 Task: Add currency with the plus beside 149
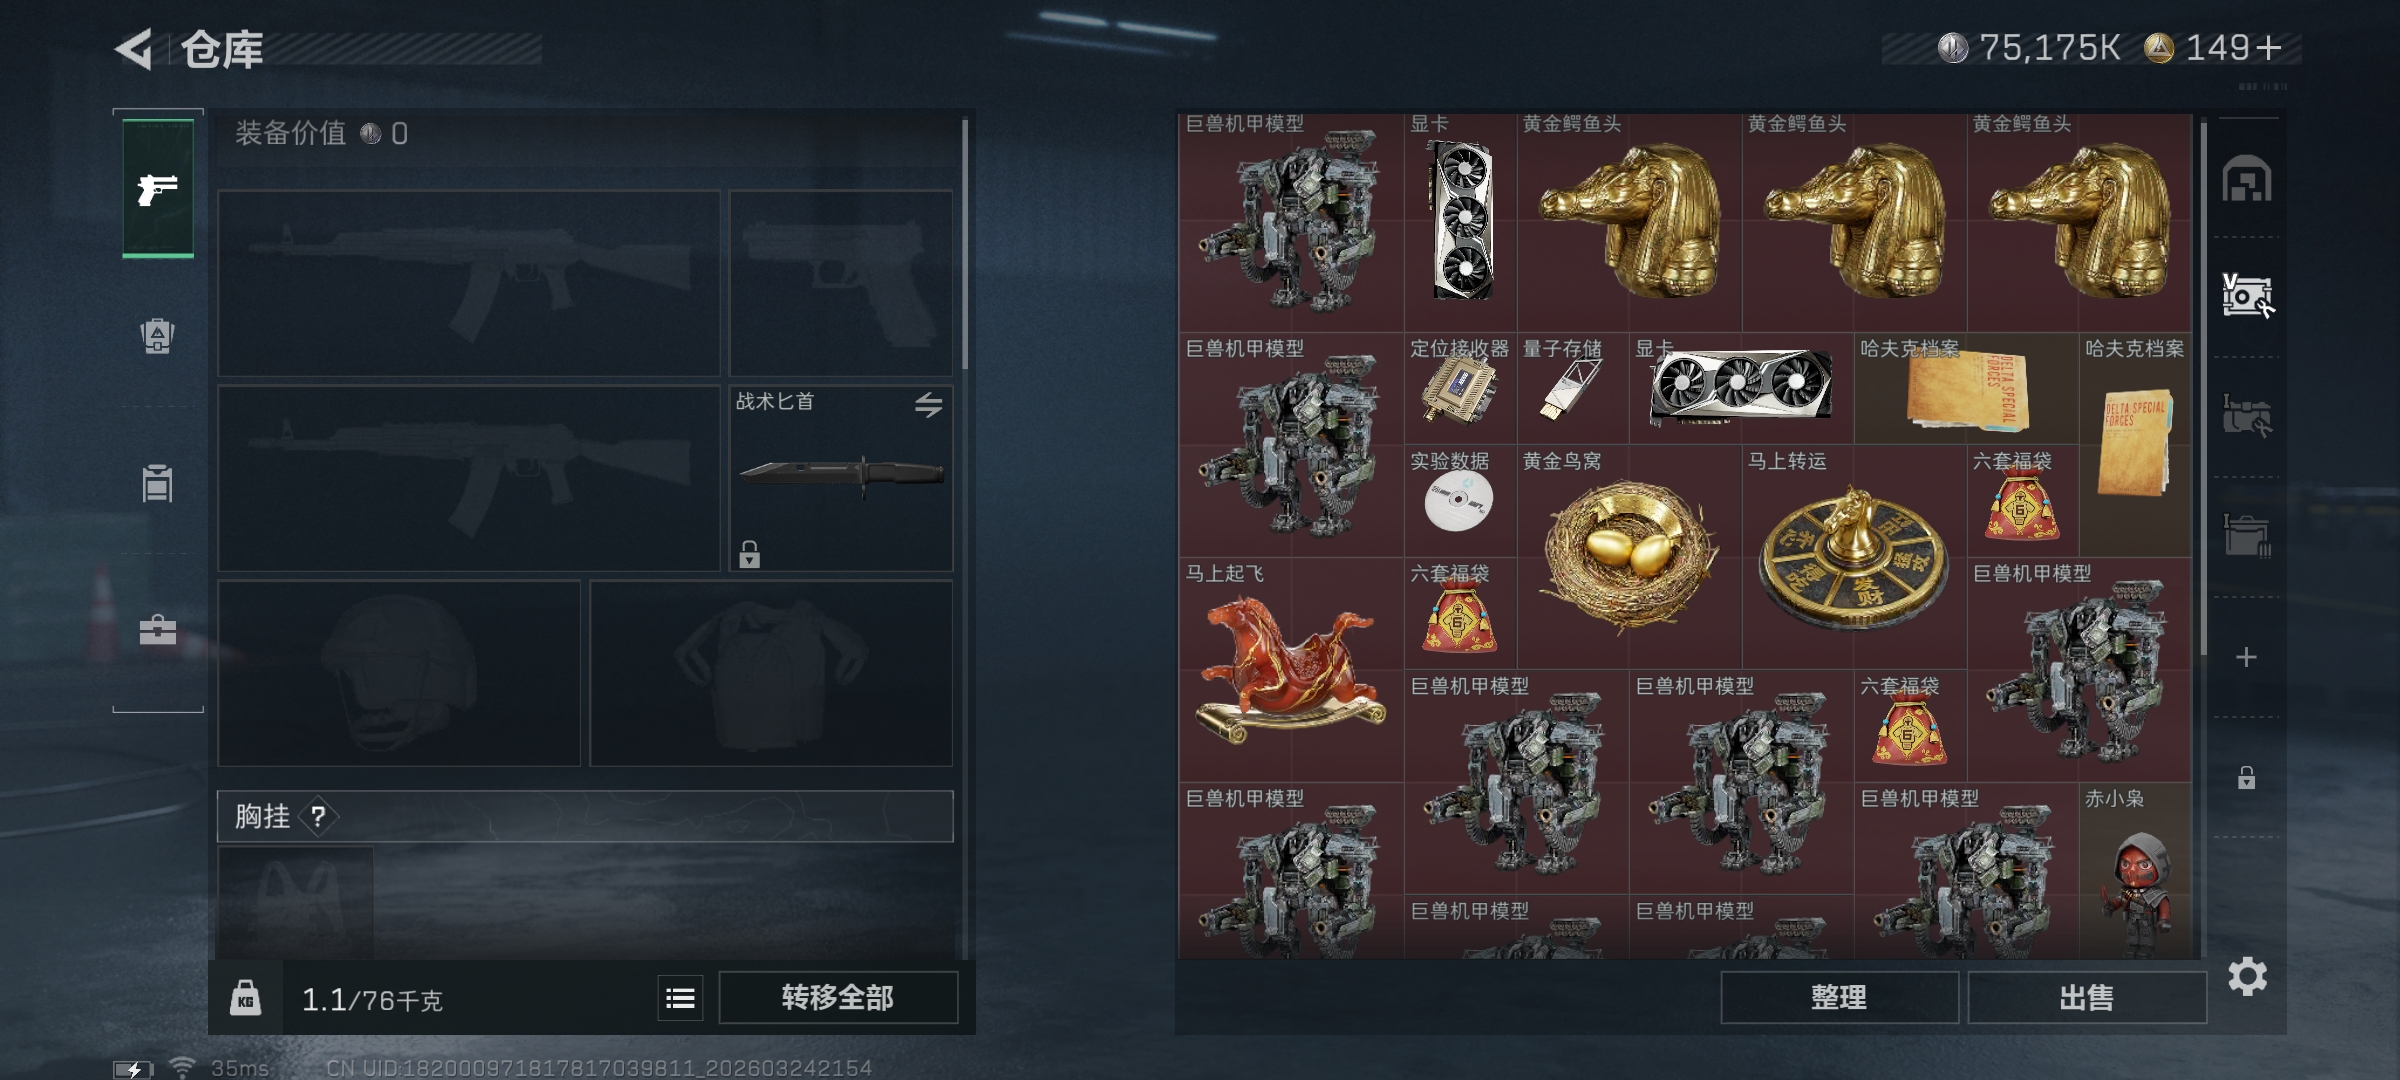pos(2270,48)
